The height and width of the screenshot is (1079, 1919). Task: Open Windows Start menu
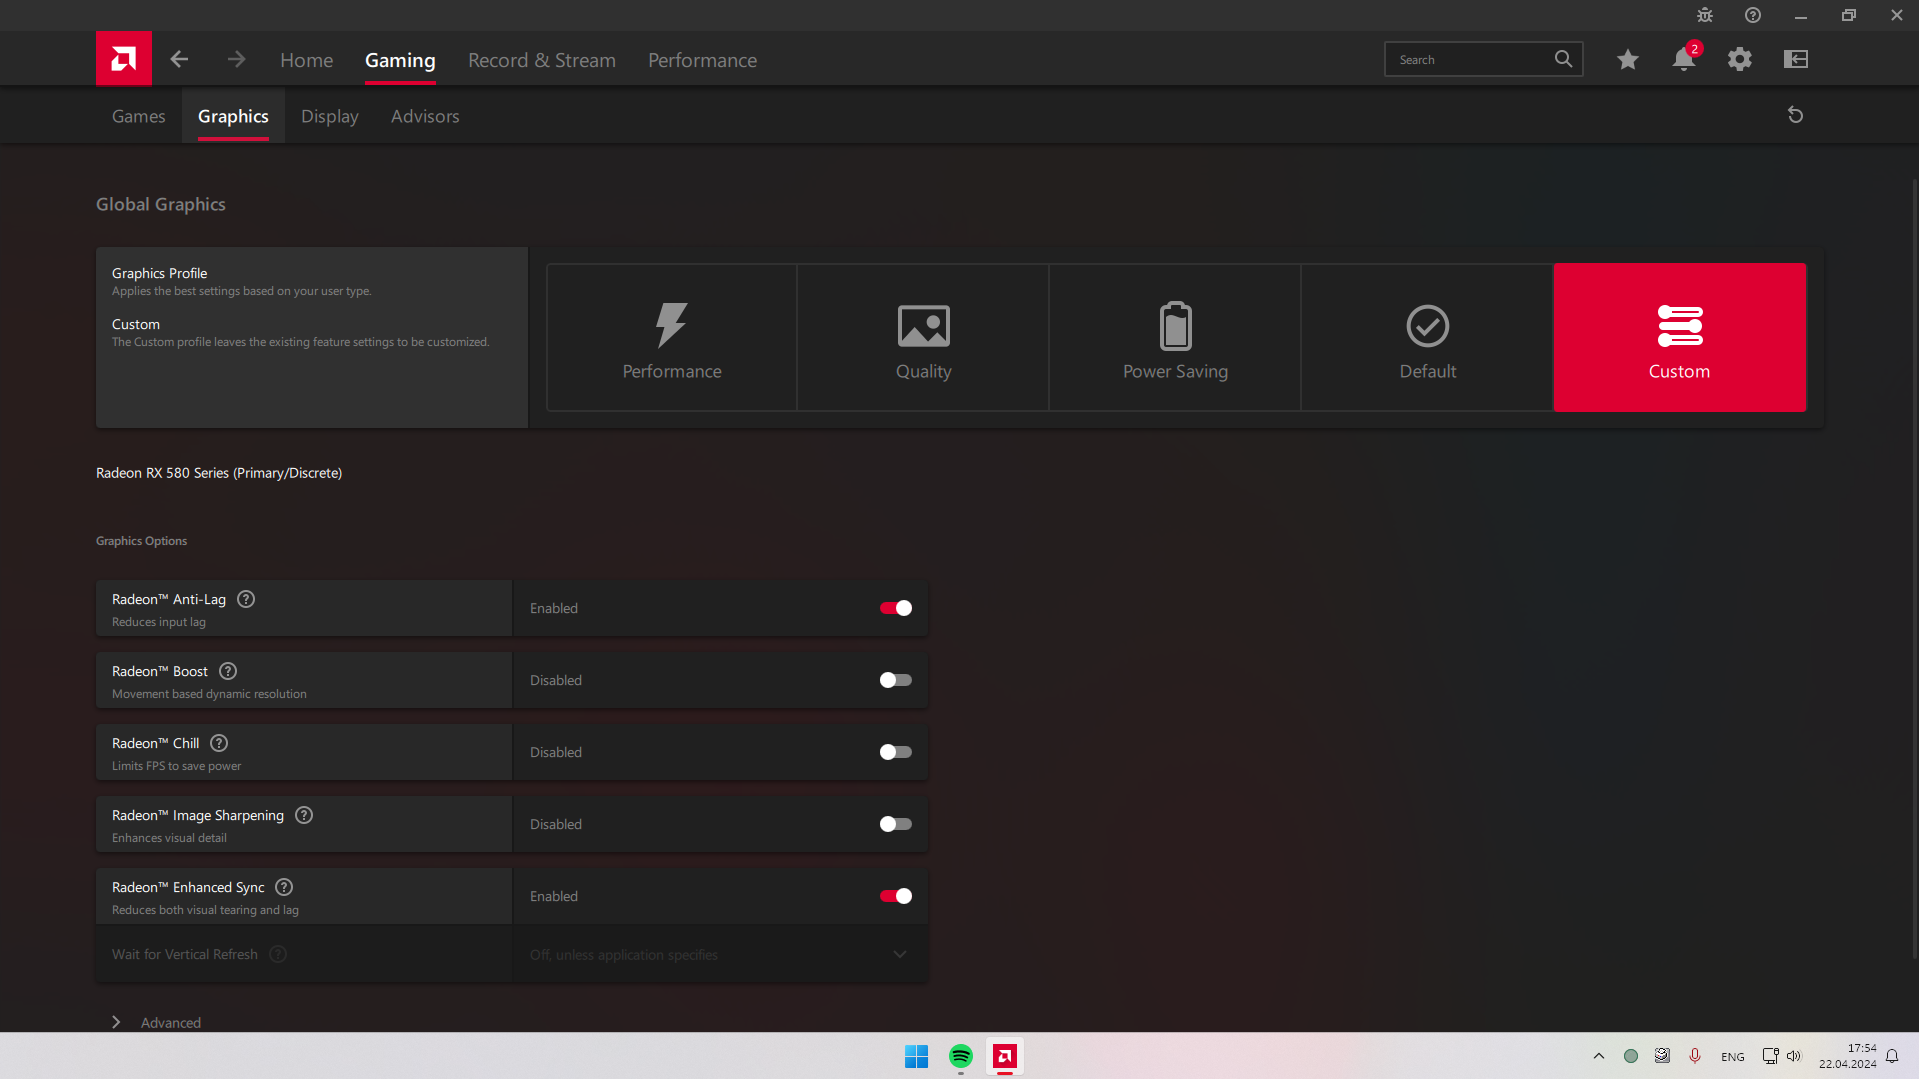916,1056
